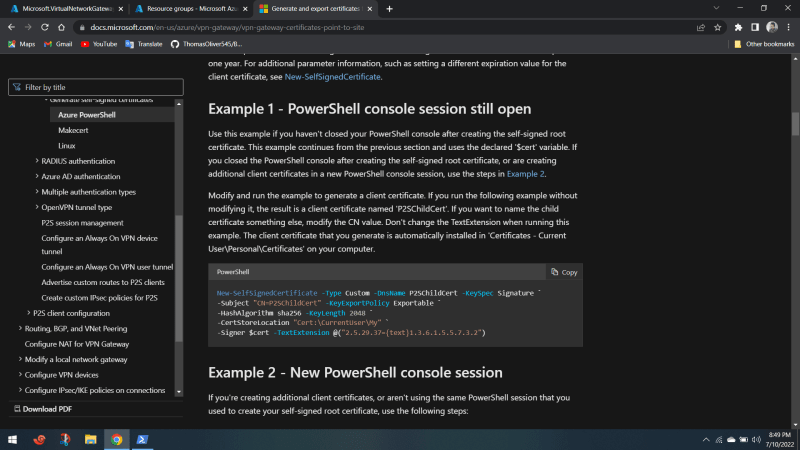Click the sidebar scroll down arrow

[x=179, y=392]
